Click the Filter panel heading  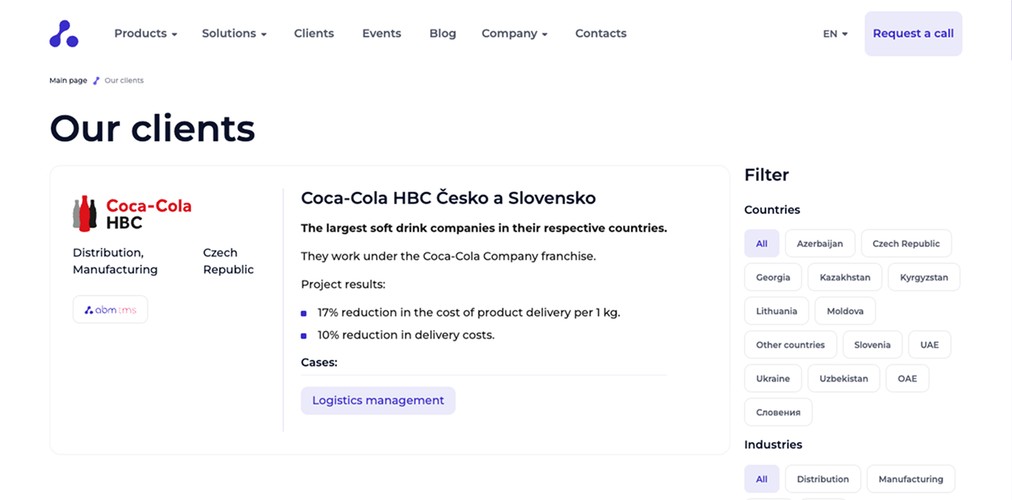(x=767, y=175)
